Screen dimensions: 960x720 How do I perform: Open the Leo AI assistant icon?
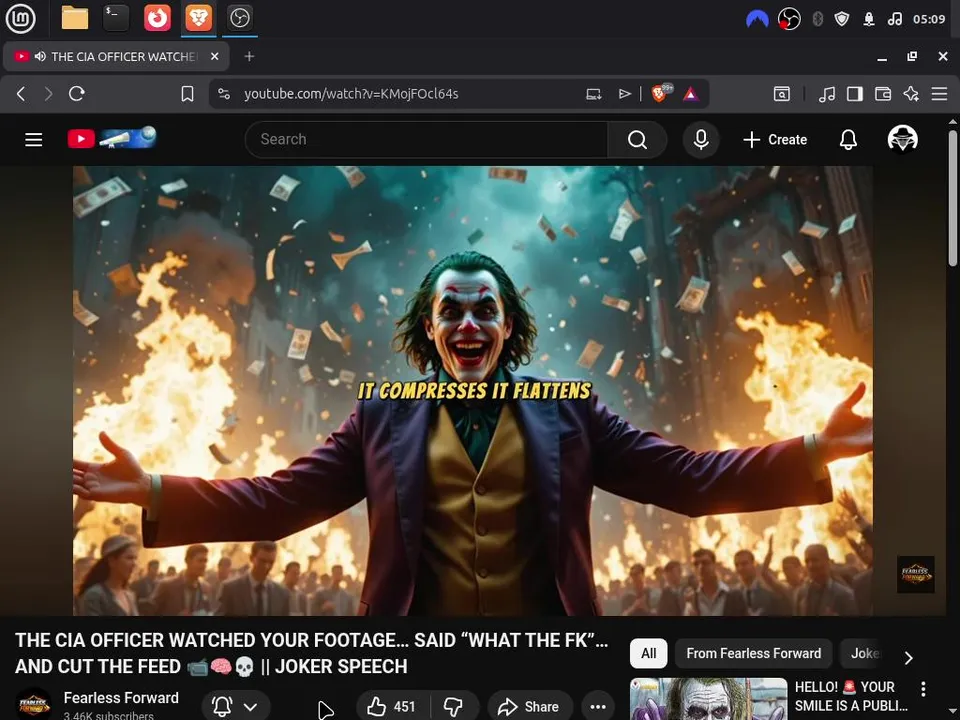click(911, 94)
